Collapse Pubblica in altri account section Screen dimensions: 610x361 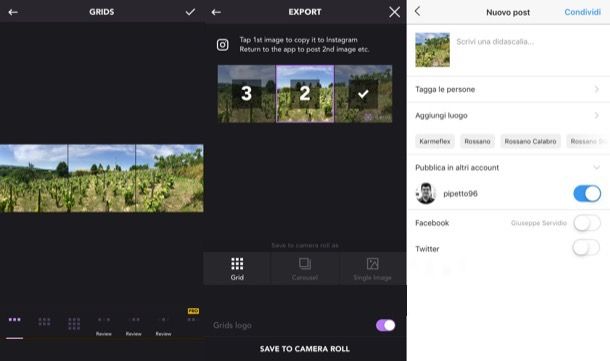[x=596, y=167]
